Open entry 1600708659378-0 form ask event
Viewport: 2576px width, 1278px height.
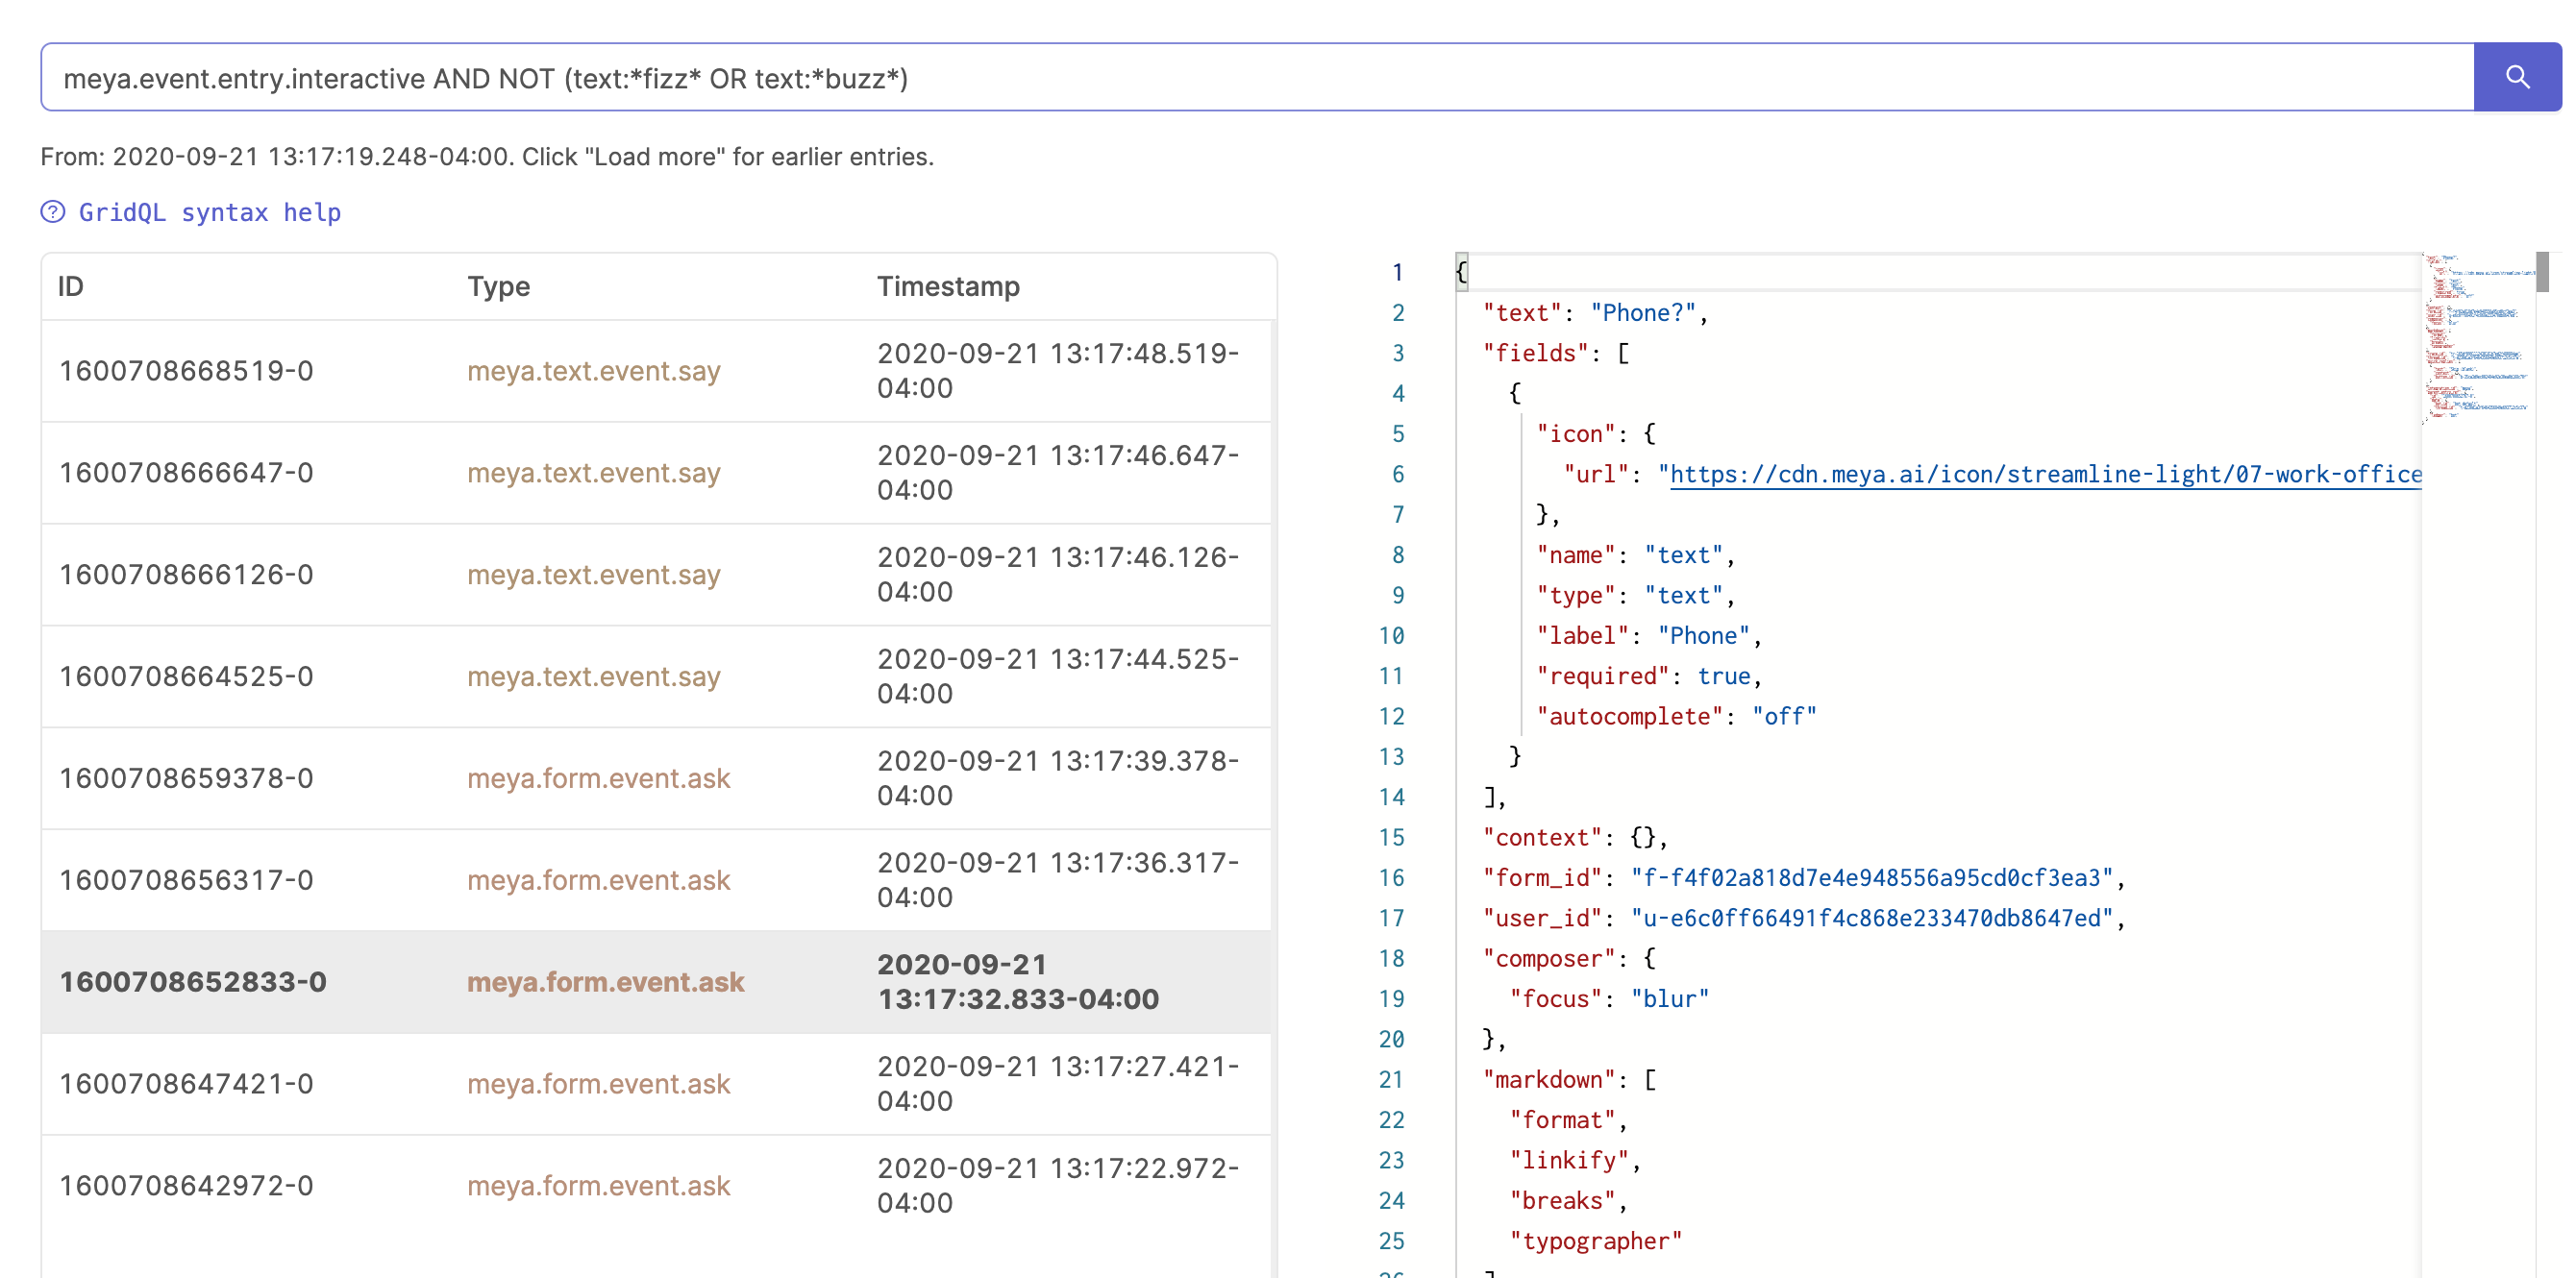pos(598,778)
